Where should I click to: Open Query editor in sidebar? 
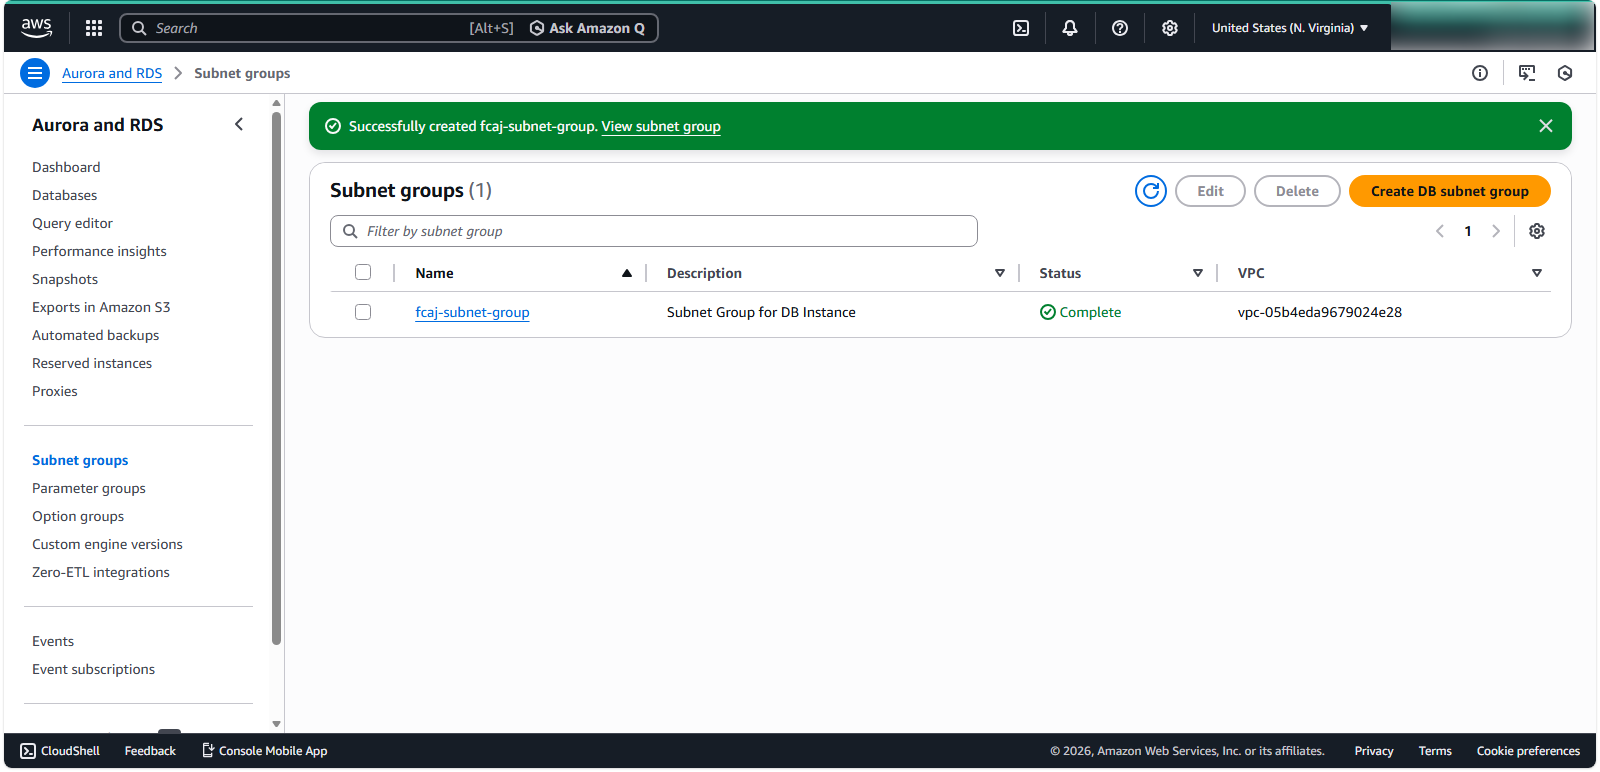pos(72,223)
